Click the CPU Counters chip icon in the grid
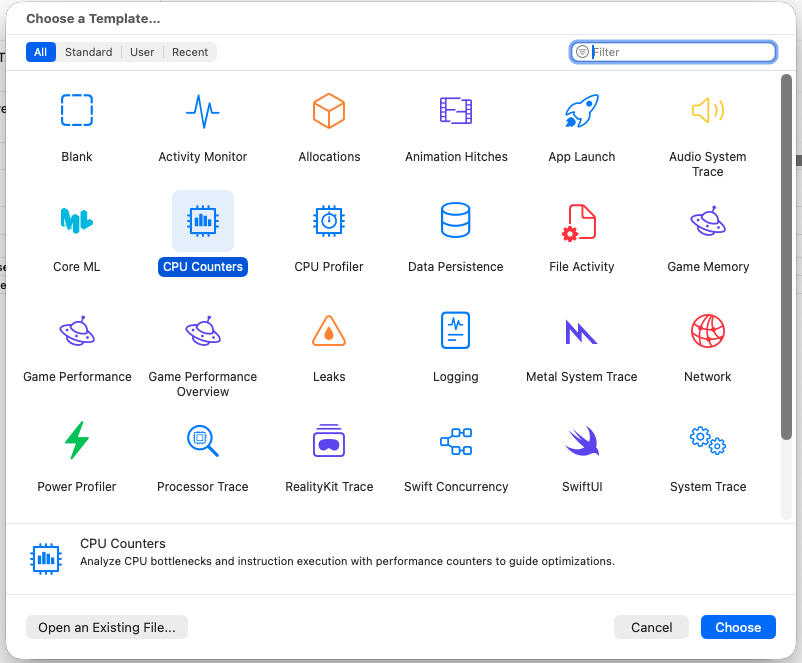The width and height of the screenshot is (802, 663). pyautogui.click(x=203, y=221)
